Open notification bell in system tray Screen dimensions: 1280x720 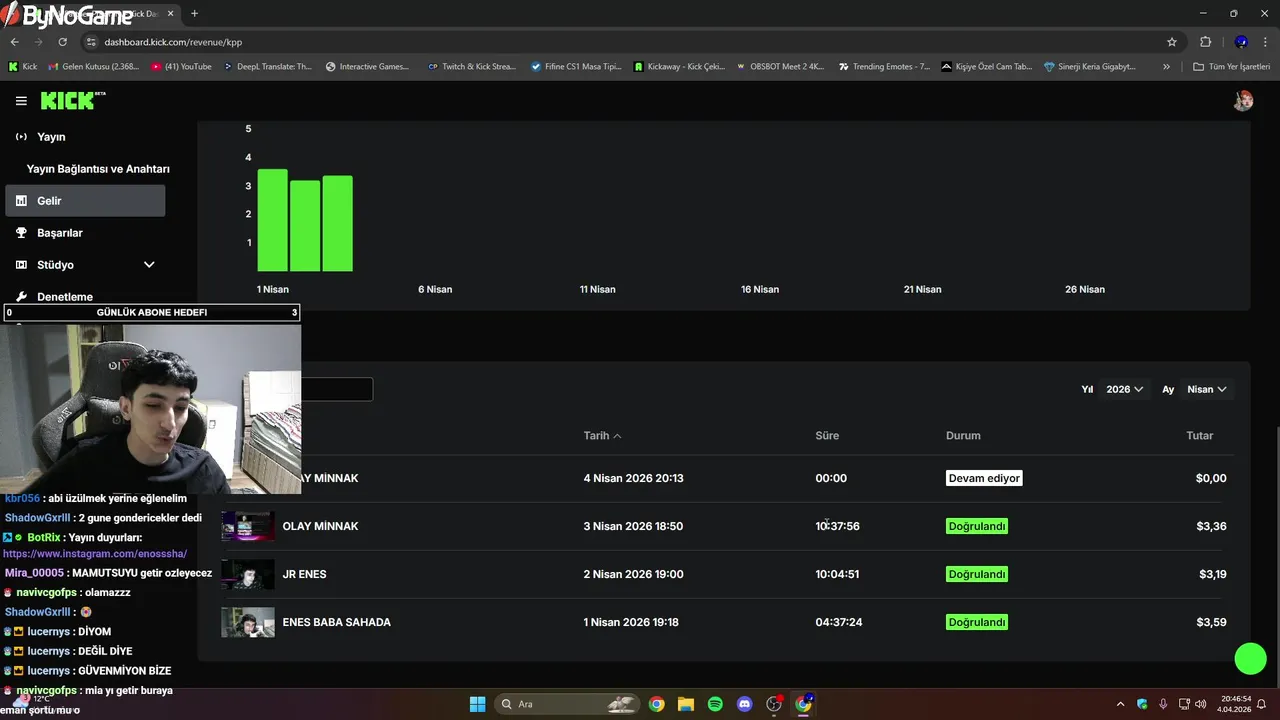(x=1262, y=704)
